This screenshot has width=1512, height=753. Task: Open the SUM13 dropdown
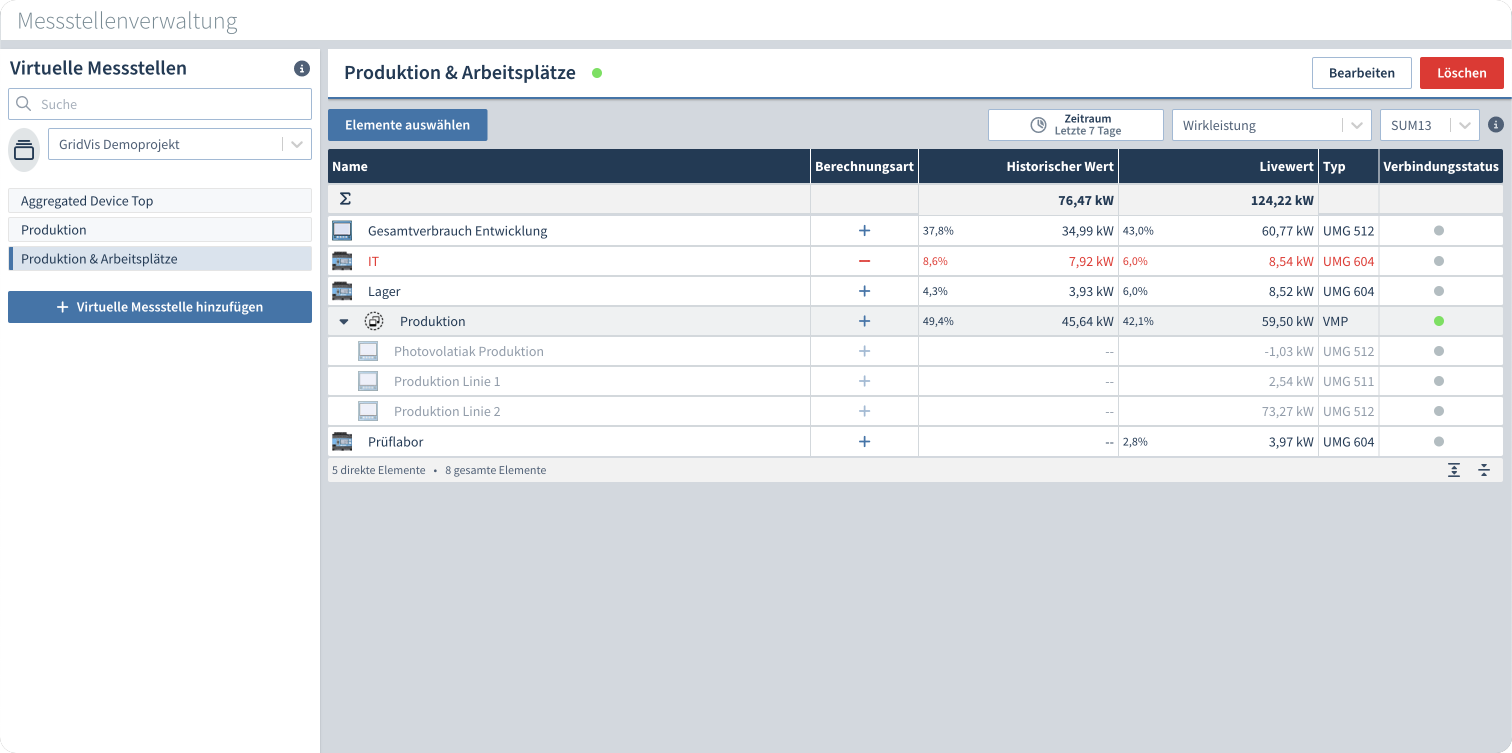(1428, 125)
